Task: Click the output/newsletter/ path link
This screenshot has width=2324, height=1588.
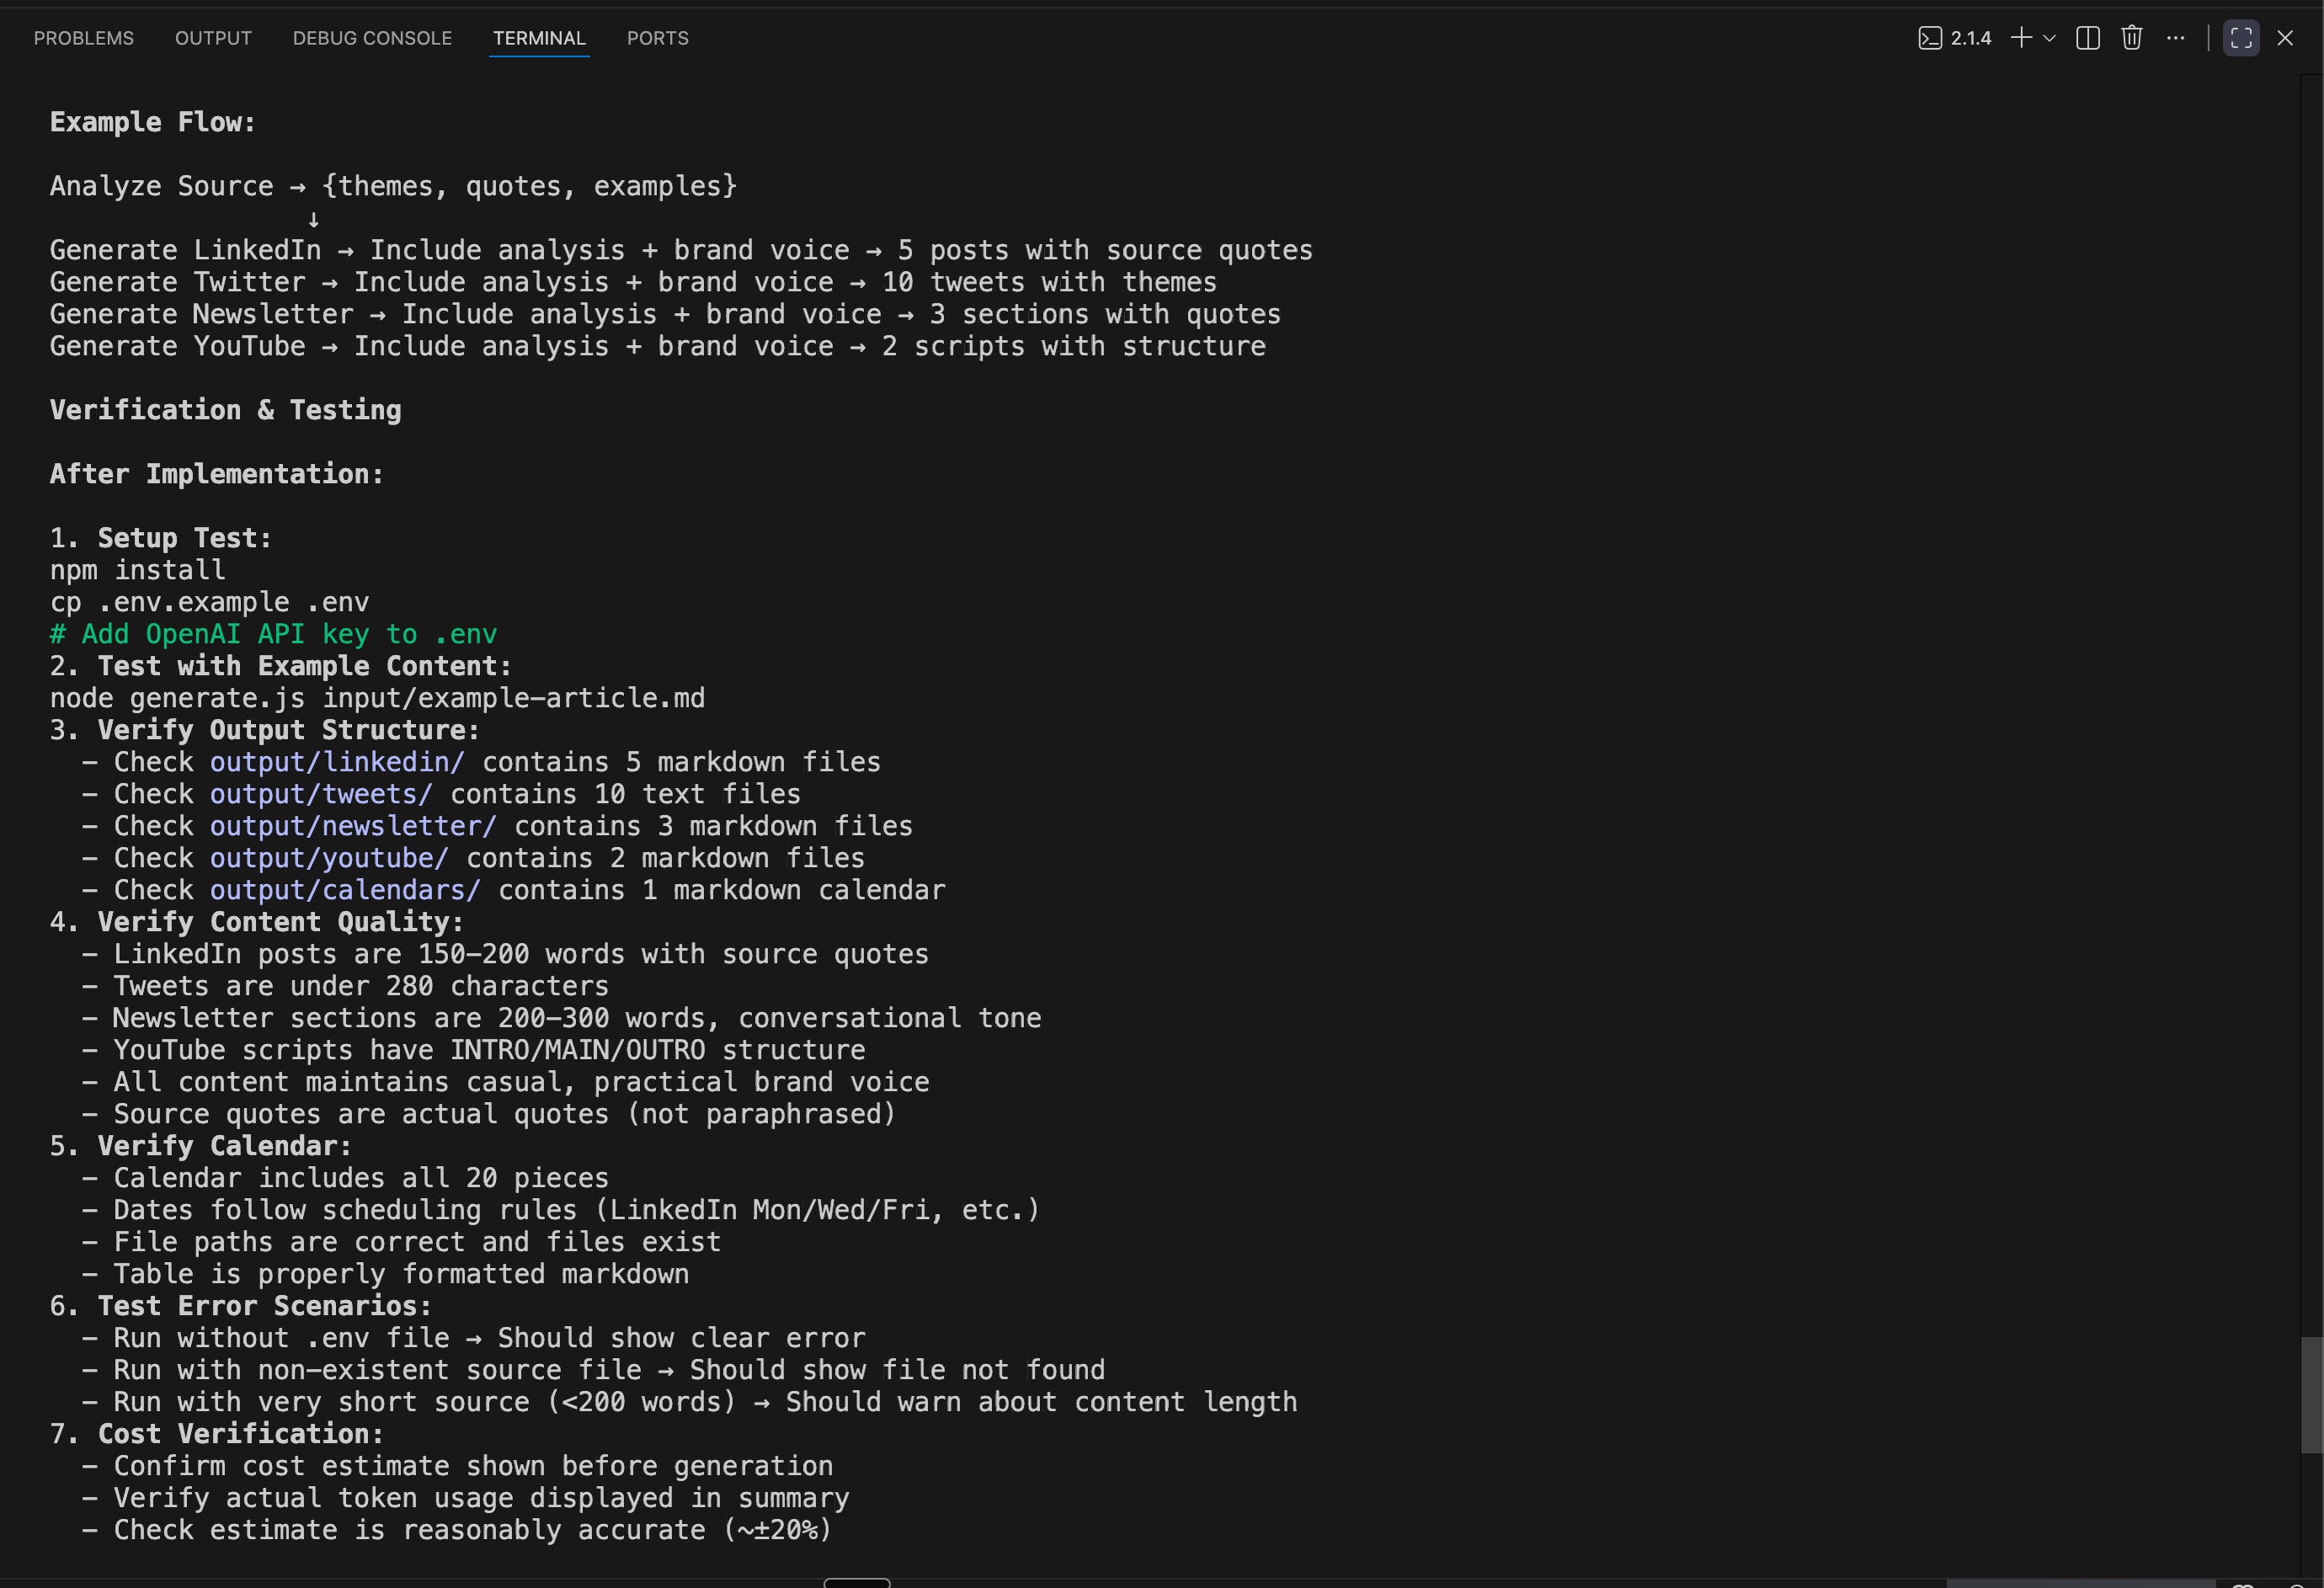Action: [x=353, y=826]
